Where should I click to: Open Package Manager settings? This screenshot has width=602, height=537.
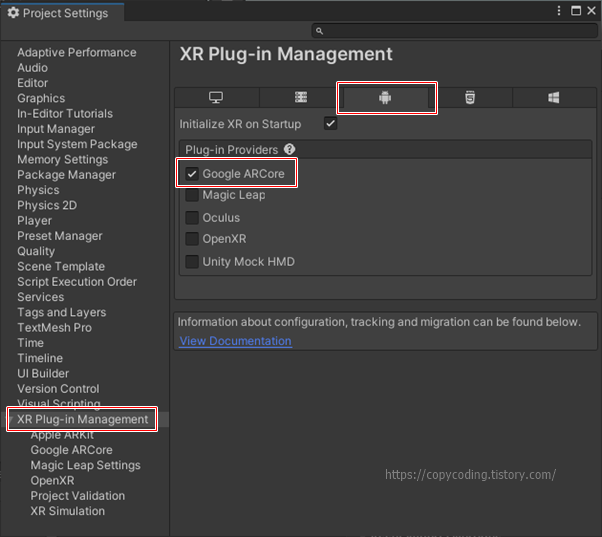(x=66, y=175)
